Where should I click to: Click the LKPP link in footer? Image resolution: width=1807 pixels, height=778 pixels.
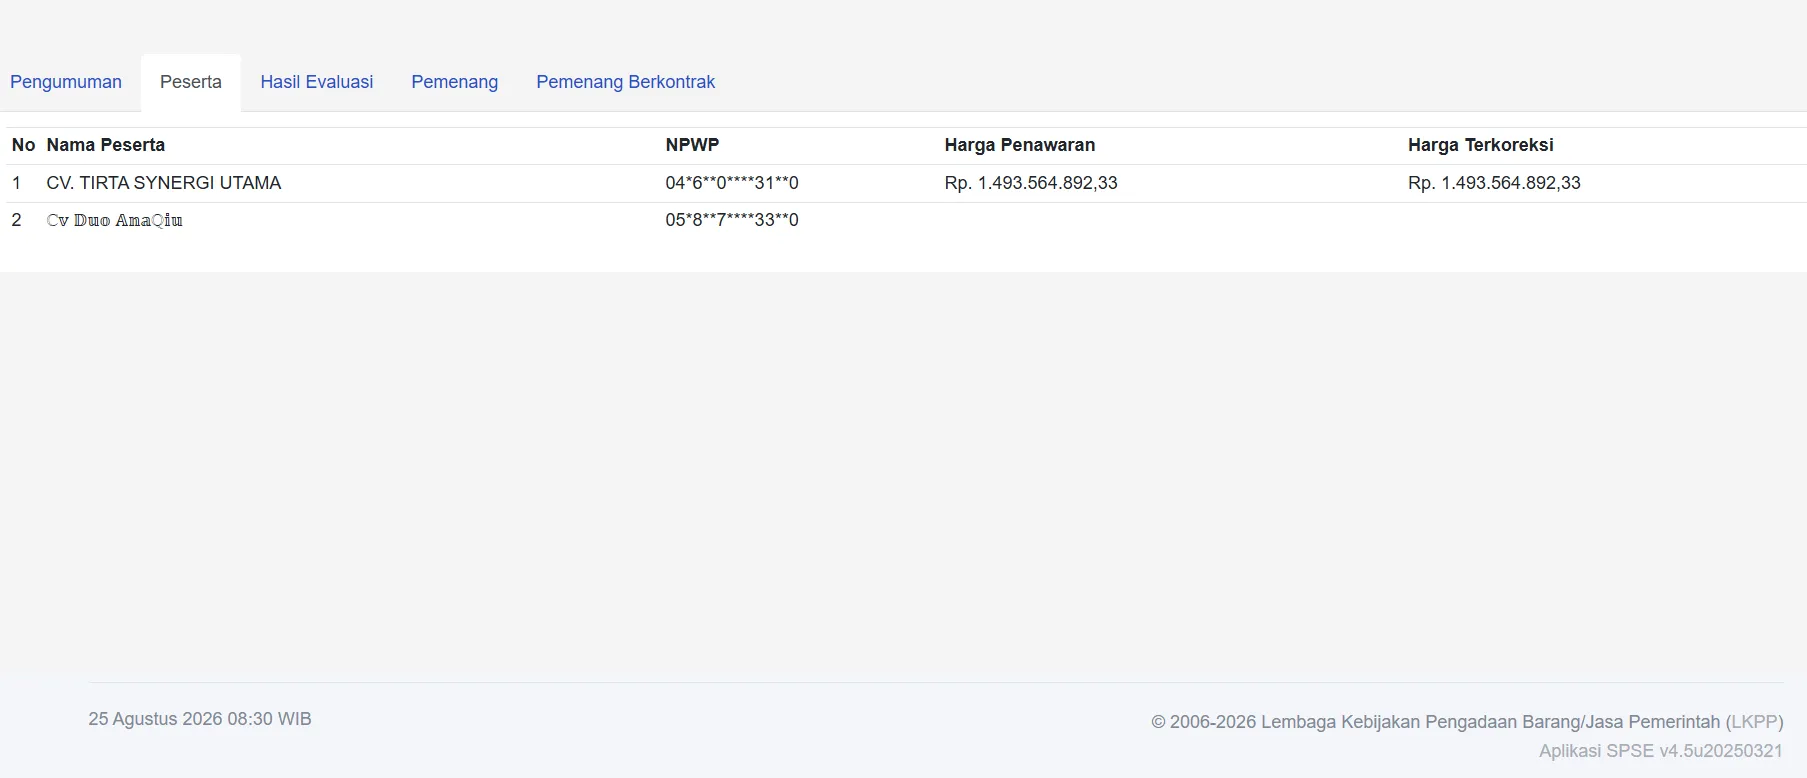click(1754, 722)
